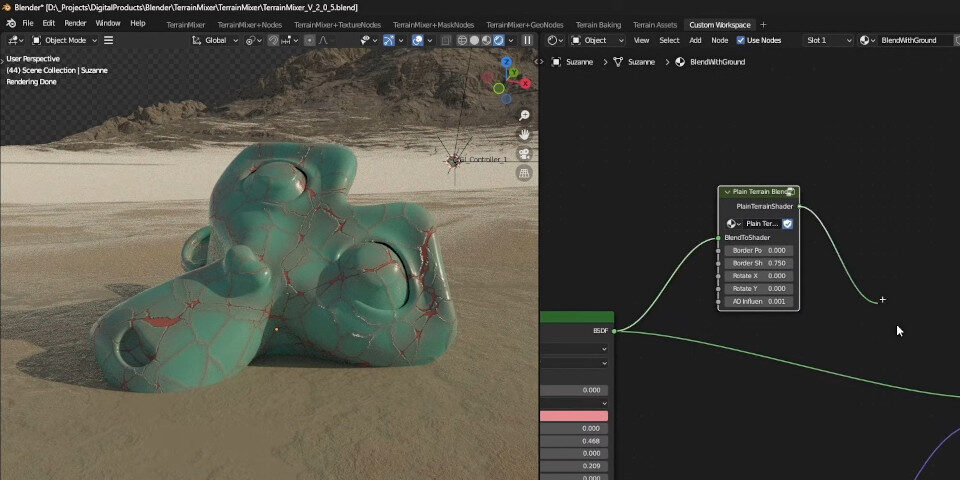This screenshot has width=960, height=480.
Task: Click Suzanne mesh breadcrumb with triangle icon
Action: point(634,62)
